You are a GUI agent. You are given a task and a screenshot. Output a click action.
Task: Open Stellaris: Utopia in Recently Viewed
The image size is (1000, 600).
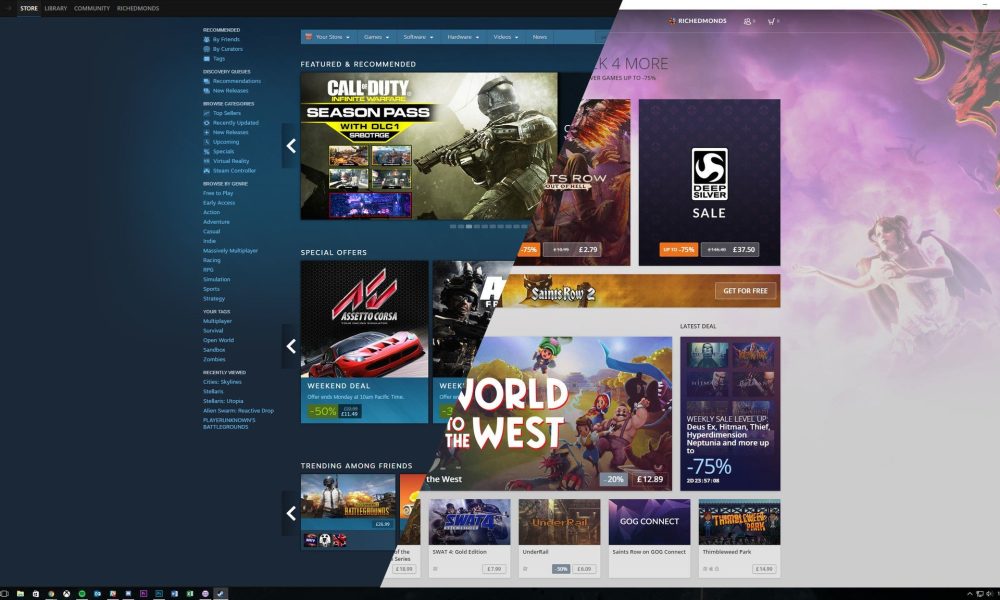click(223, 401)
